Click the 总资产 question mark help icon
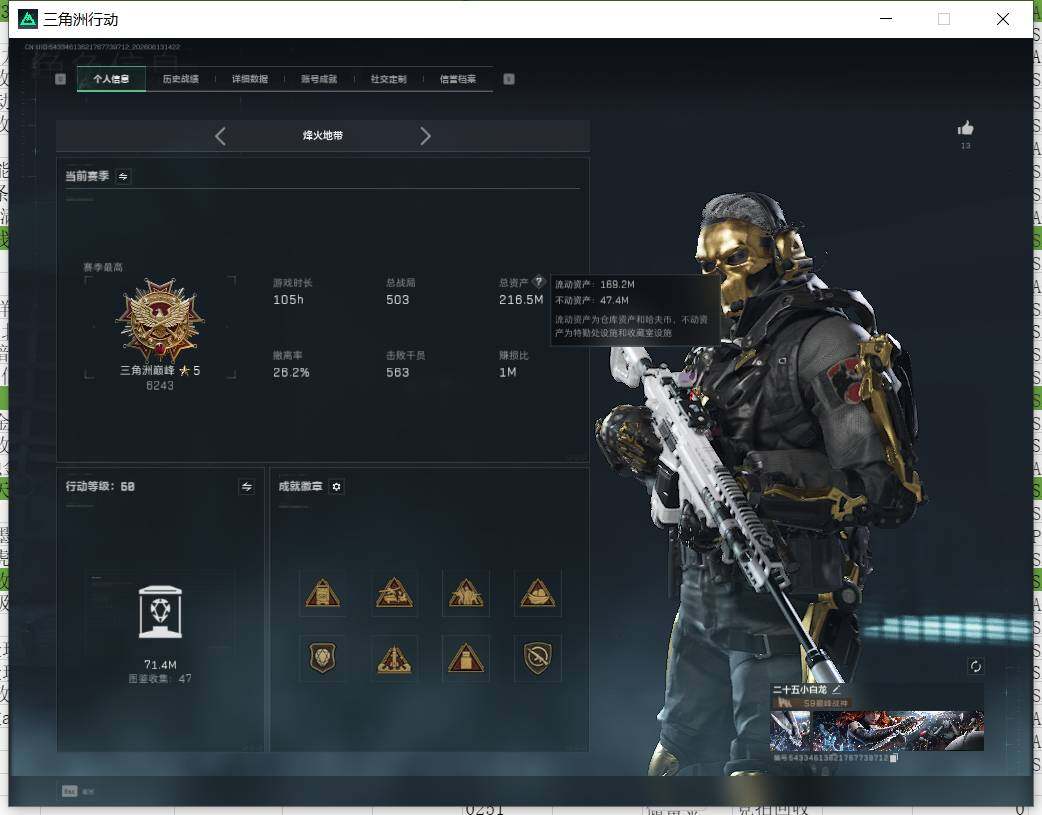This screenshot has width=1042, height=815. 539,281
